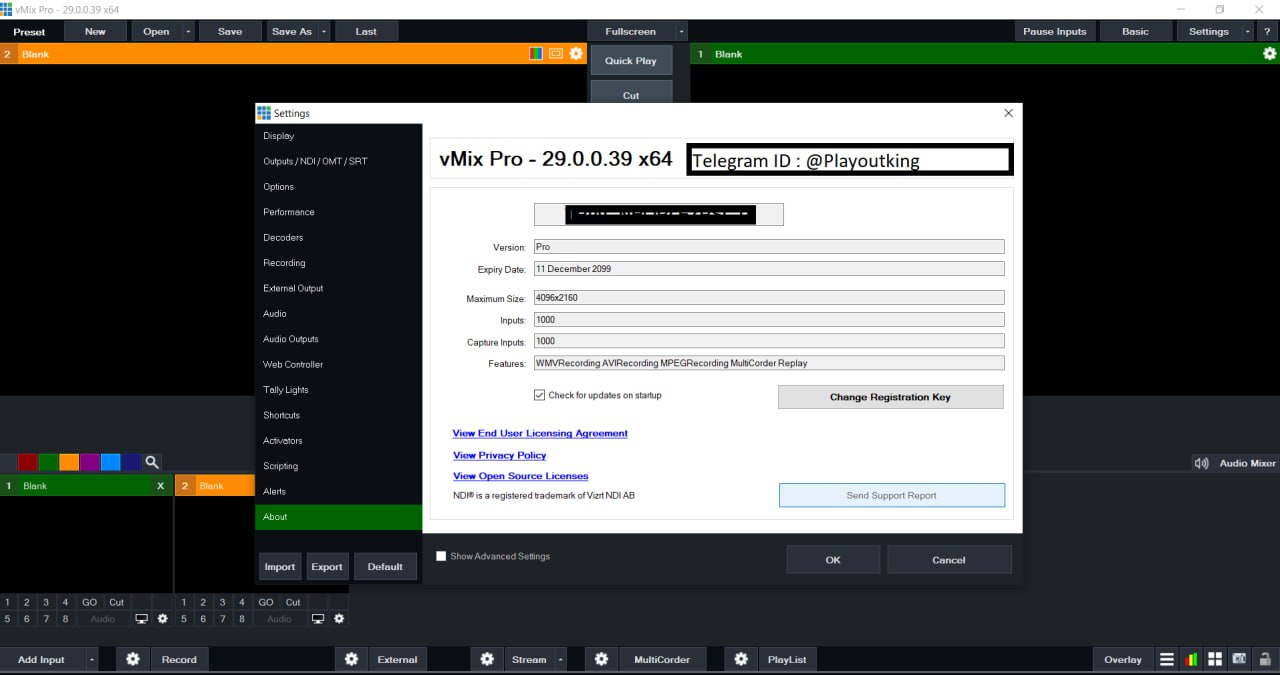Toggle Audio on input 1 tile
1280x675 pixels.
click(x=103, y=619)
